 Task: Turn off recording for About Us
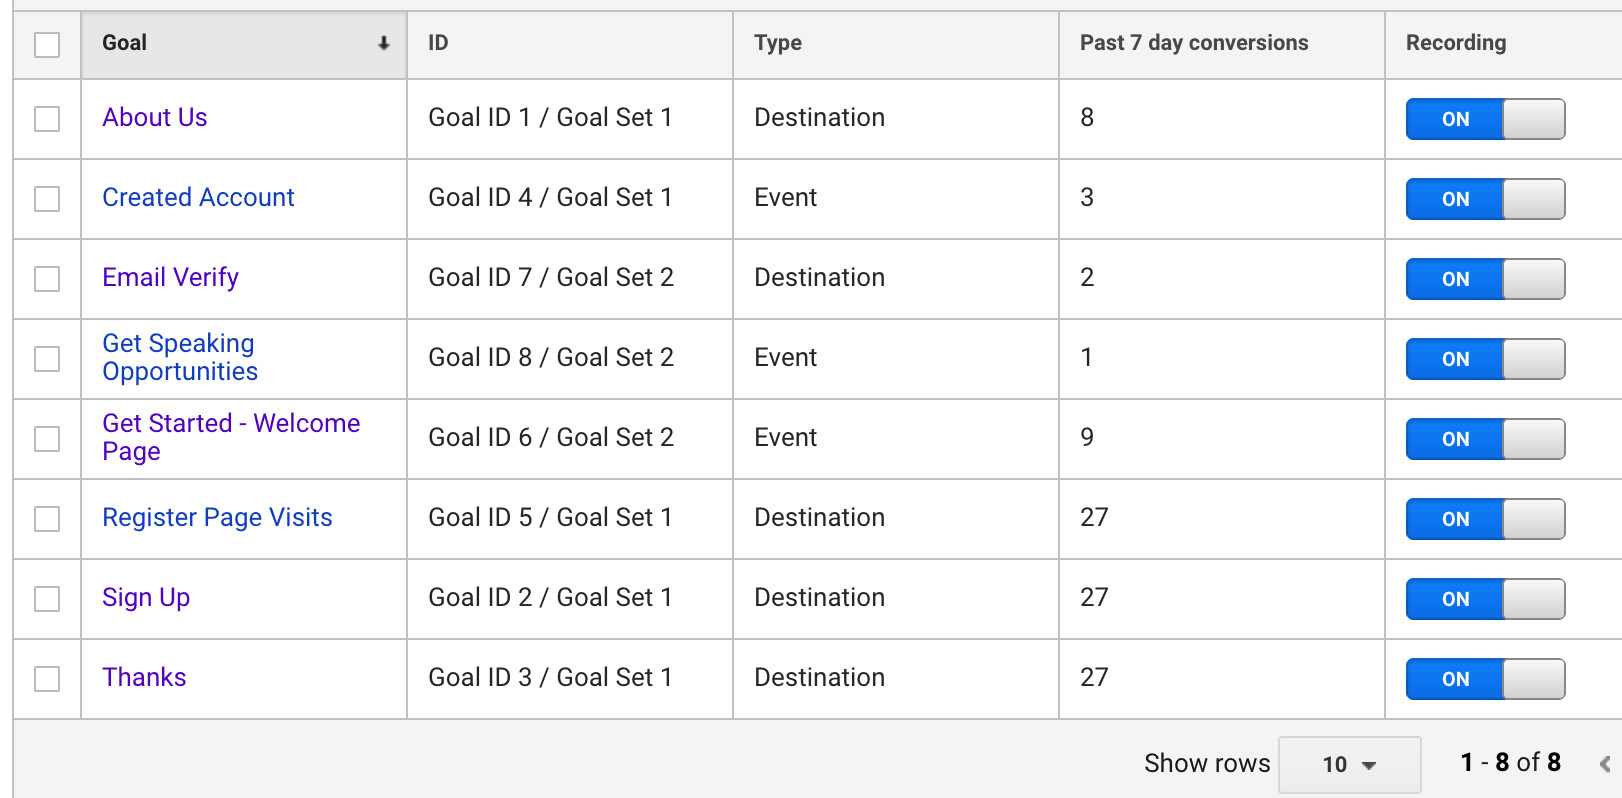click(1484, 119)
